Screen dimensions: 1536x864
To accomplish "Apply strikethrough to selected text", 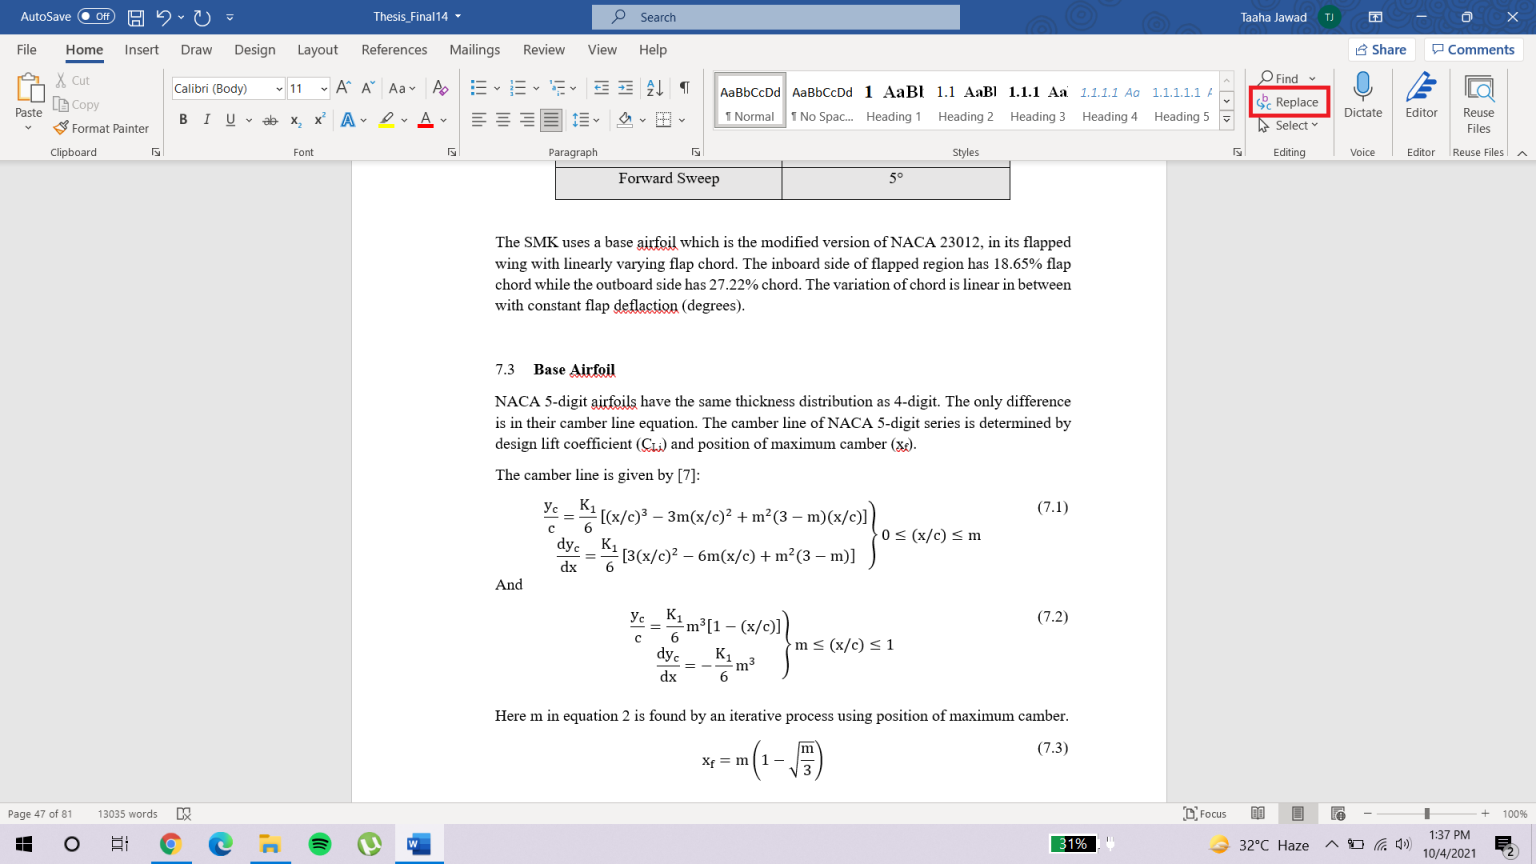I will 269,118.
